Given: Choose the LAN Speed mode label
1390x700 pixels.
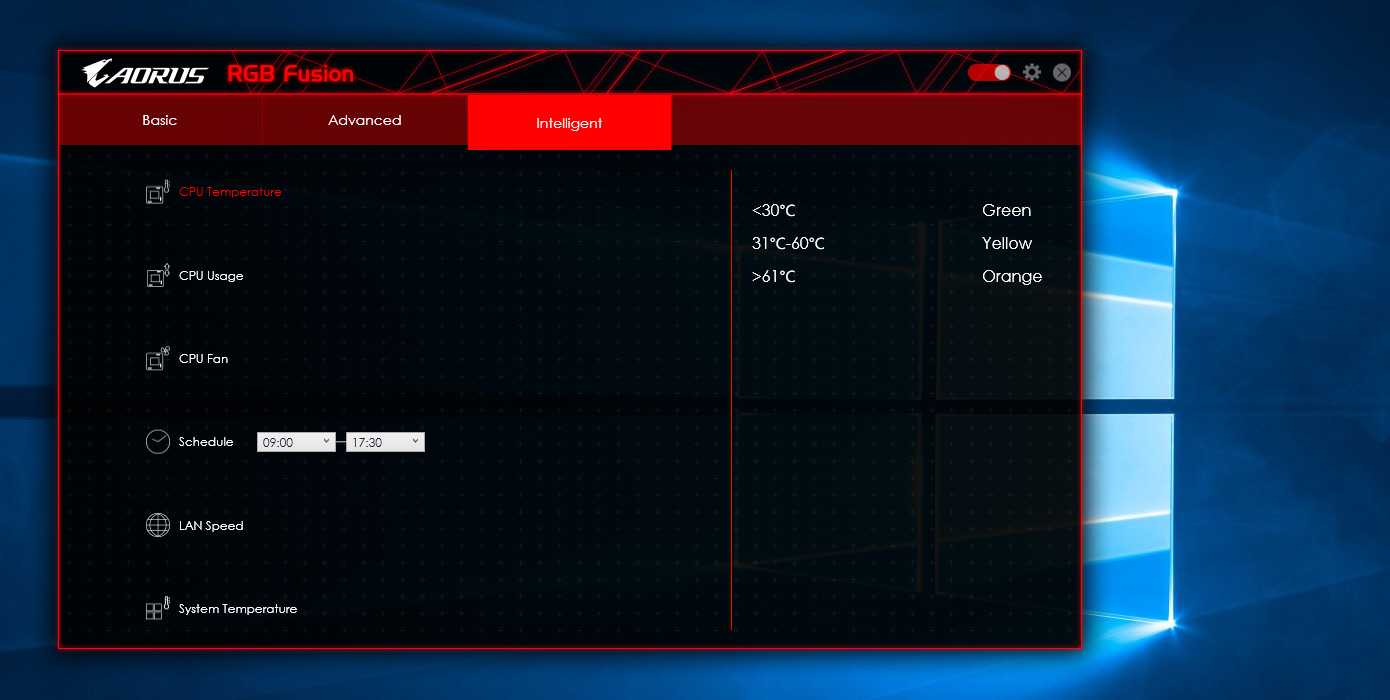Looking at the screenshot, I should coord(211,526).
